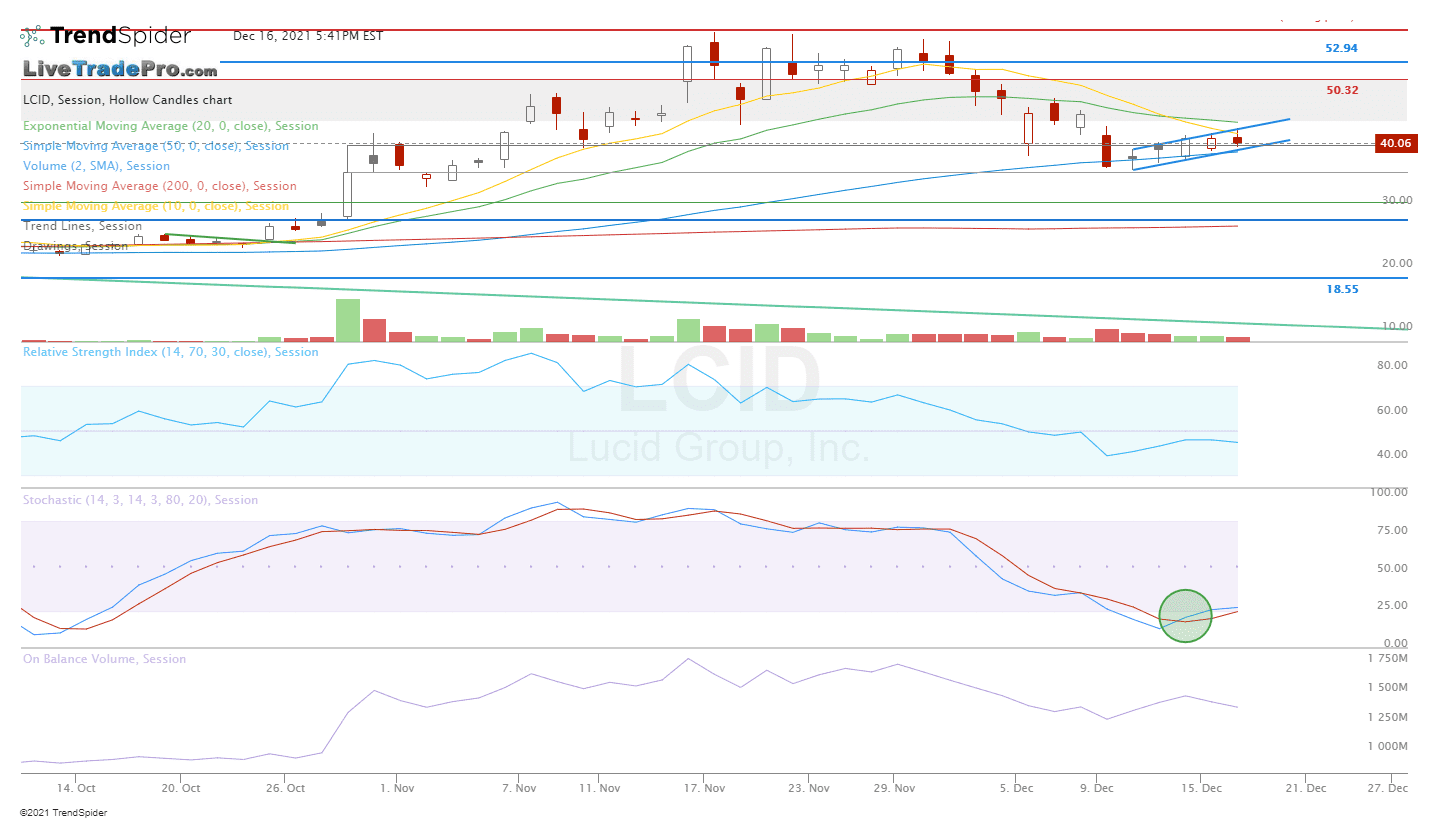The image size is (1438, 822).
Task: Select the Simple Moving Average 10 legend entry
Action: coord(155,206)
